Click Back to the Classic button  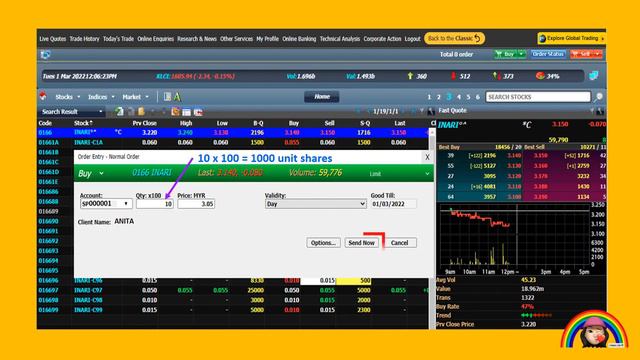pos(454,38)
